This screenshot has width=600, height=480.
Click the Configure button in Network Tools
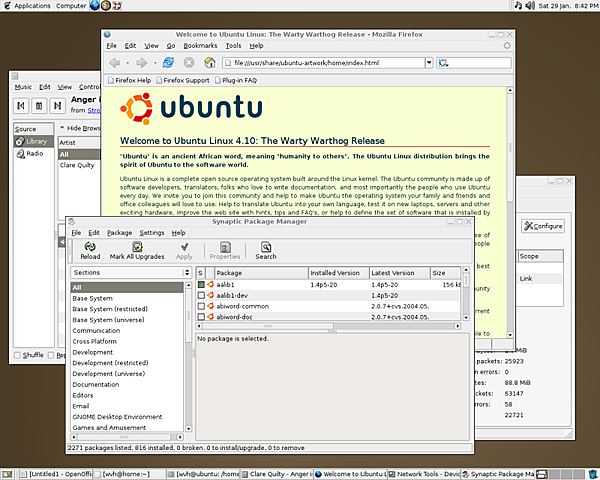click(543, 226)
